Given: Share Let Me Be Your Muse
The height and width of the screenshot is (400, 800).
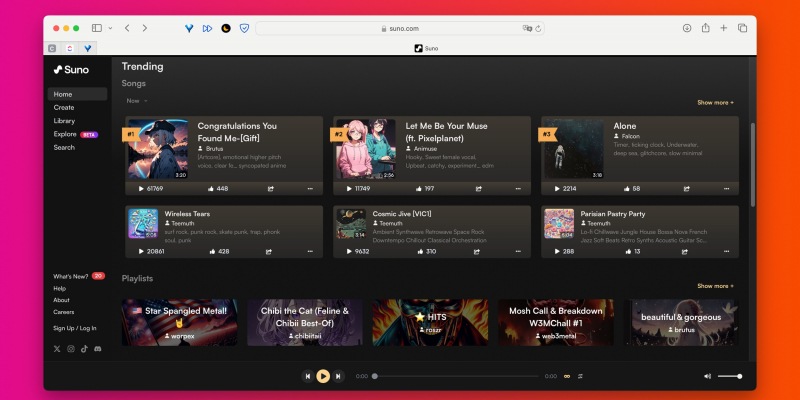Looking at the screenshot, I should 479,189.
